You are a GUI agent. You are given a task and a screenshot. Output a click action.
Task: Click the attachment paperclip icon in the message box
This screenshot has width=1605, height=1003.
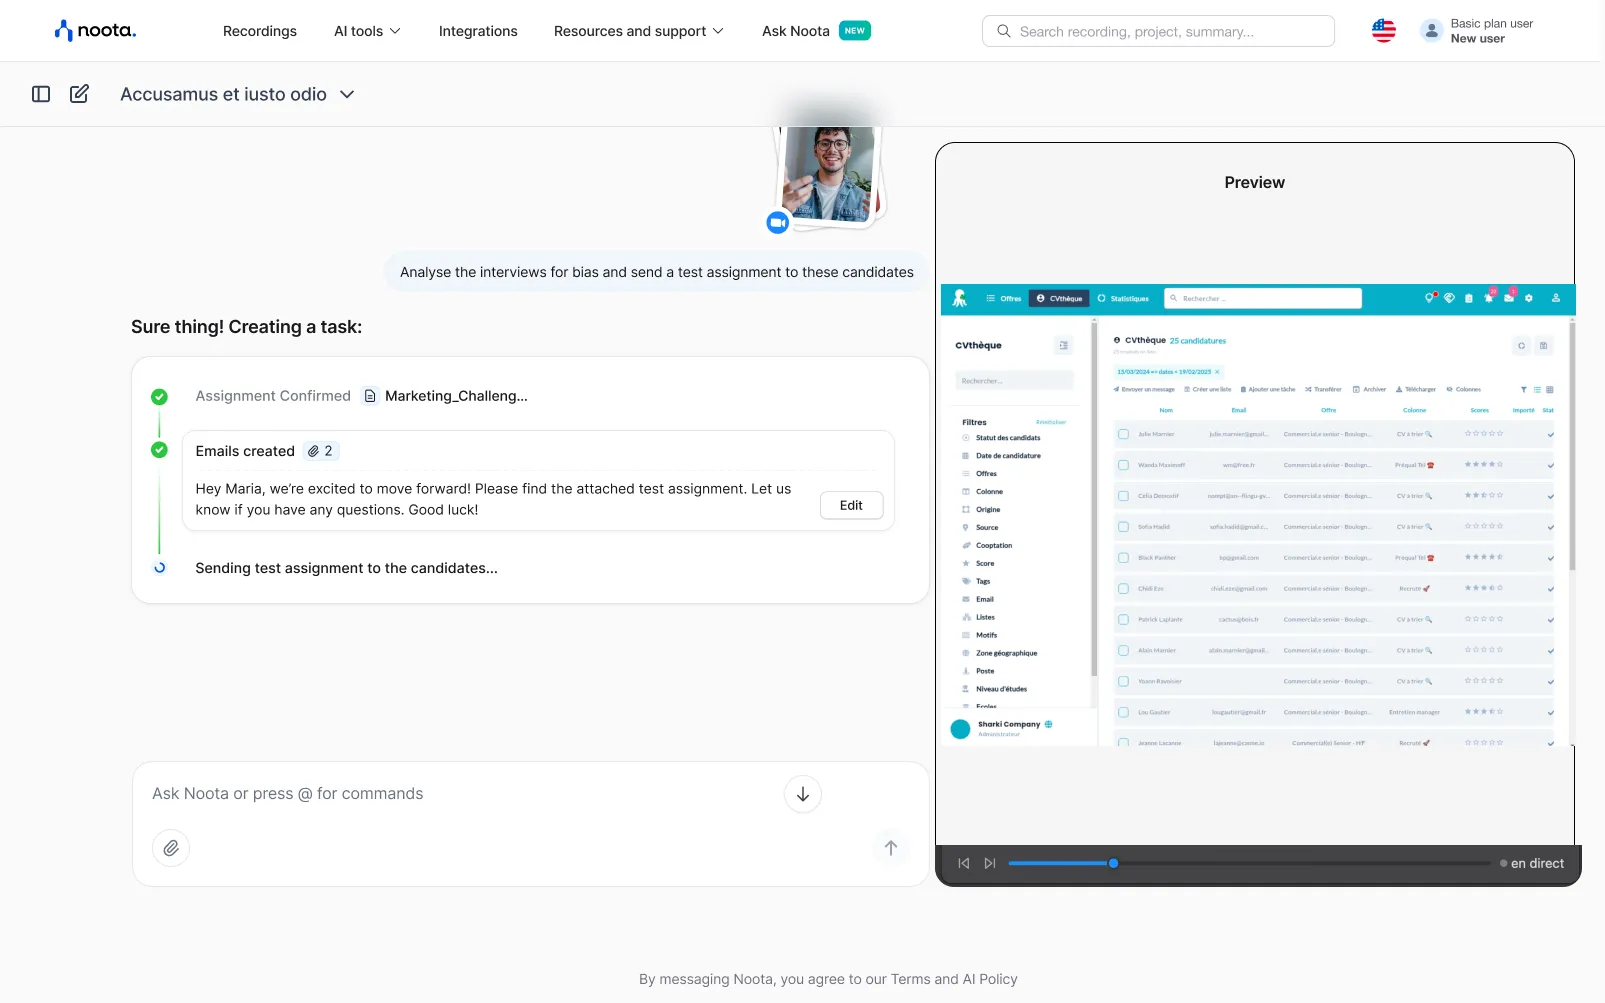(170, 847)
